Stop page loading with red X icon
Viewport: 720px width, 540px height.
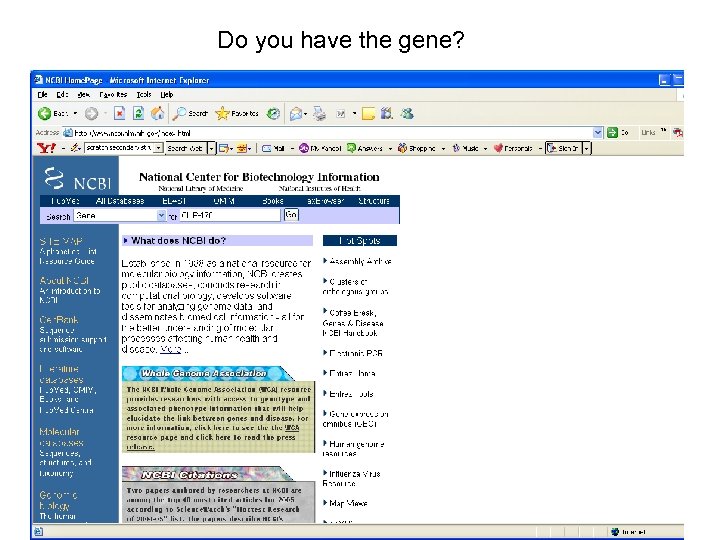click(119, 113)
